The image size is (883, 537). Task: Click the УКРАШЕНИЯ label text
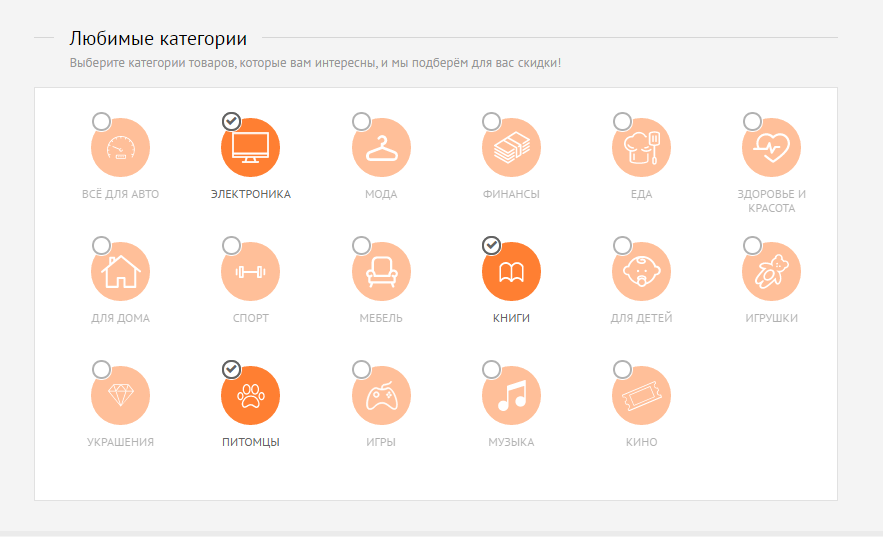[121, 442]
